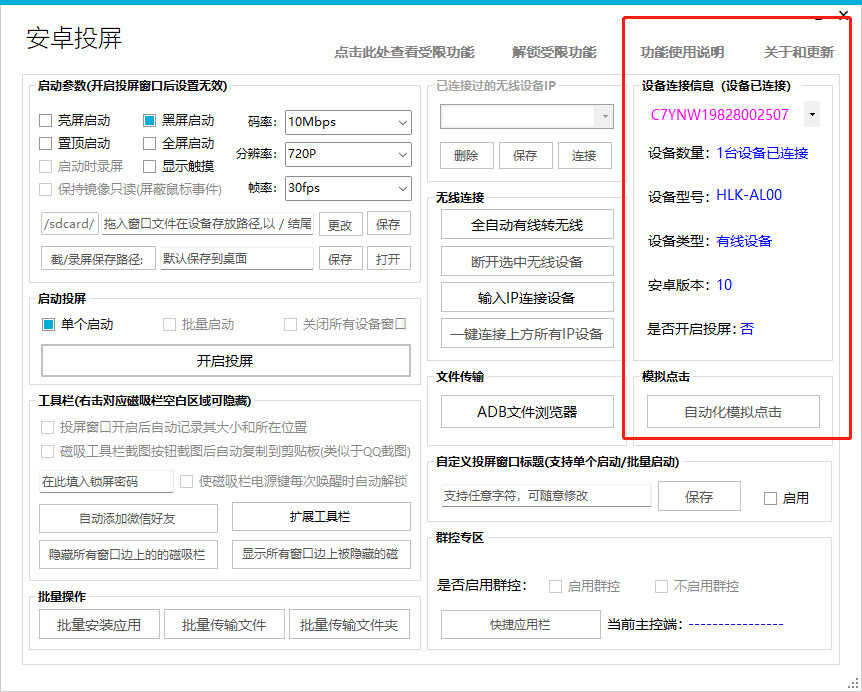Click 批量传输文件 button
This screenshot has width=862, height=692.
click(x=224, y=624)
